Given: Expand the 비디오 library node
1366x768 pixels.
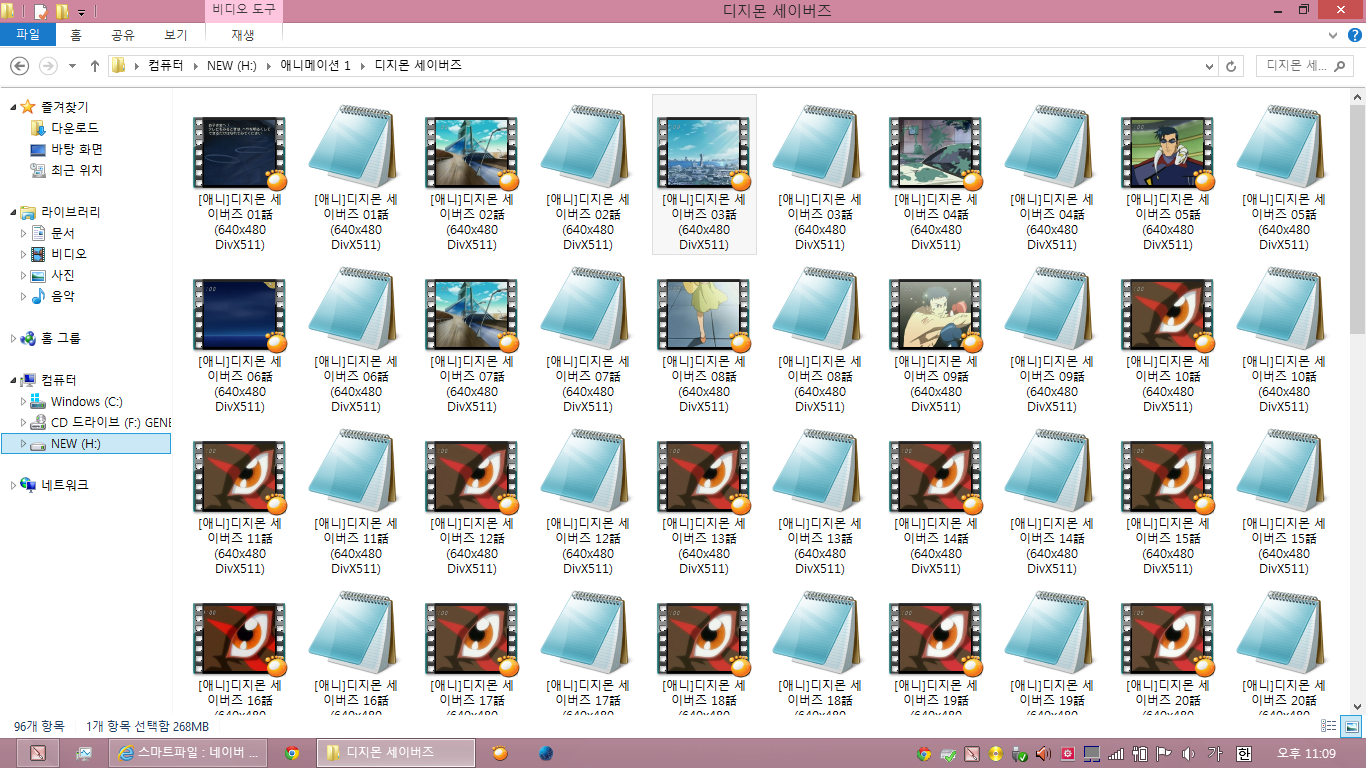Looking at the screenshot, I should [24, 254].
